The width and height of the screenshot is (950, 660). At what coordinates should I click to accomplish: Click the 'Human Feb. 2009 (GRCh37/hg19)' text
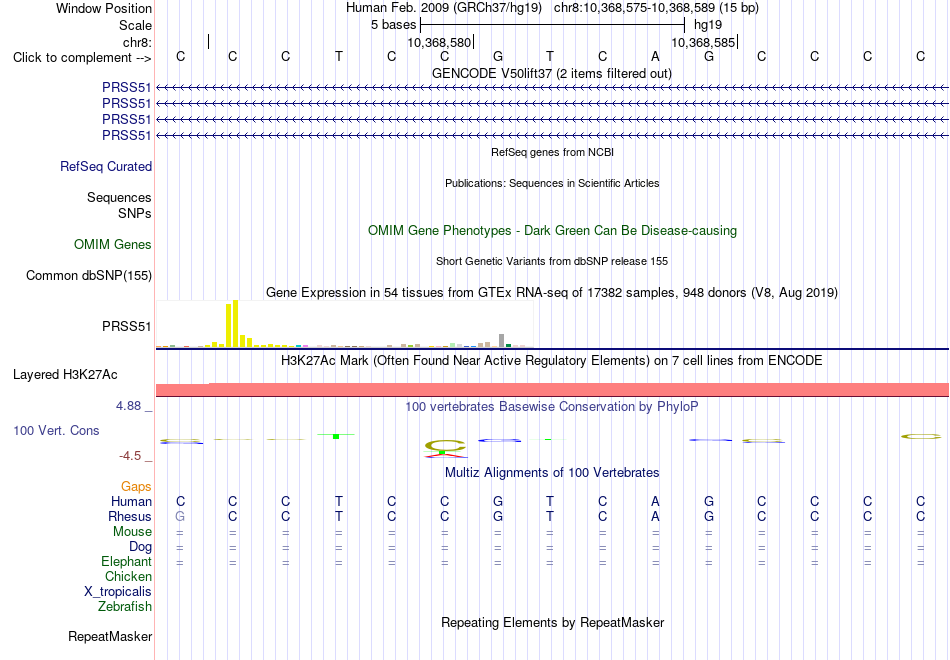445,8
